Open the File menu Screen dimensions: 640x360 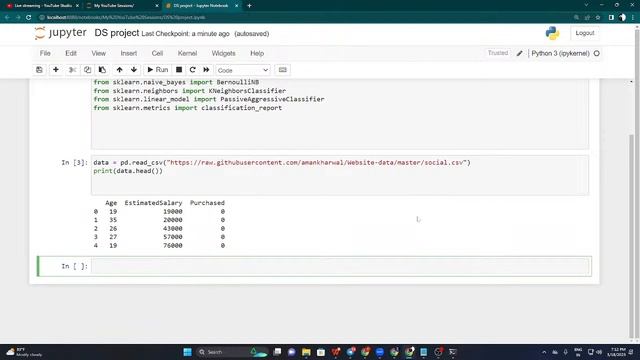(45, 53)
